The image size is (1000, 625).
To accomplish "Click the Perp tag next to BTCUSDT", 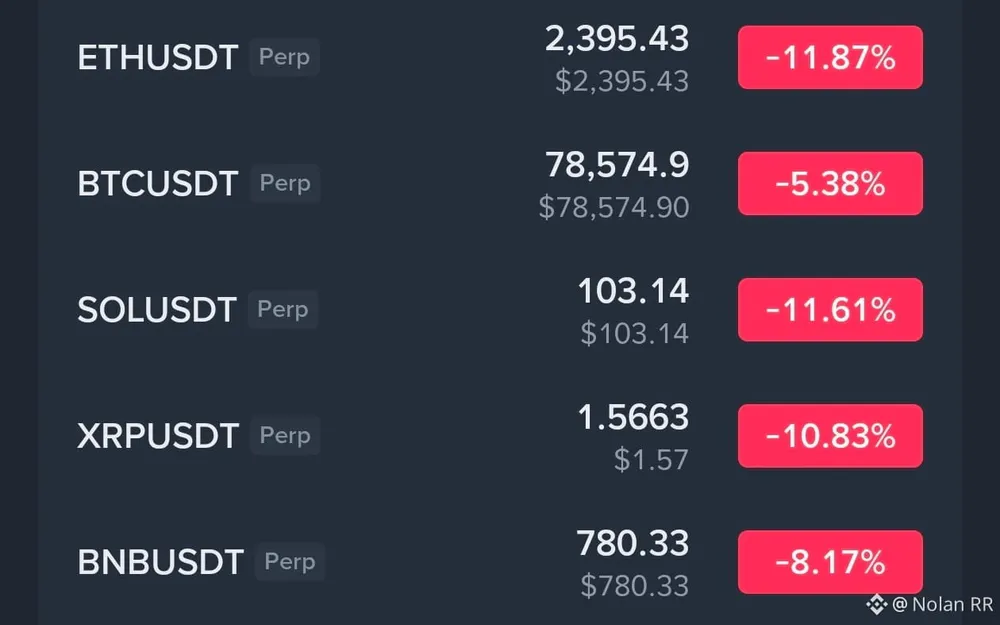I will (x=285, y=183).
